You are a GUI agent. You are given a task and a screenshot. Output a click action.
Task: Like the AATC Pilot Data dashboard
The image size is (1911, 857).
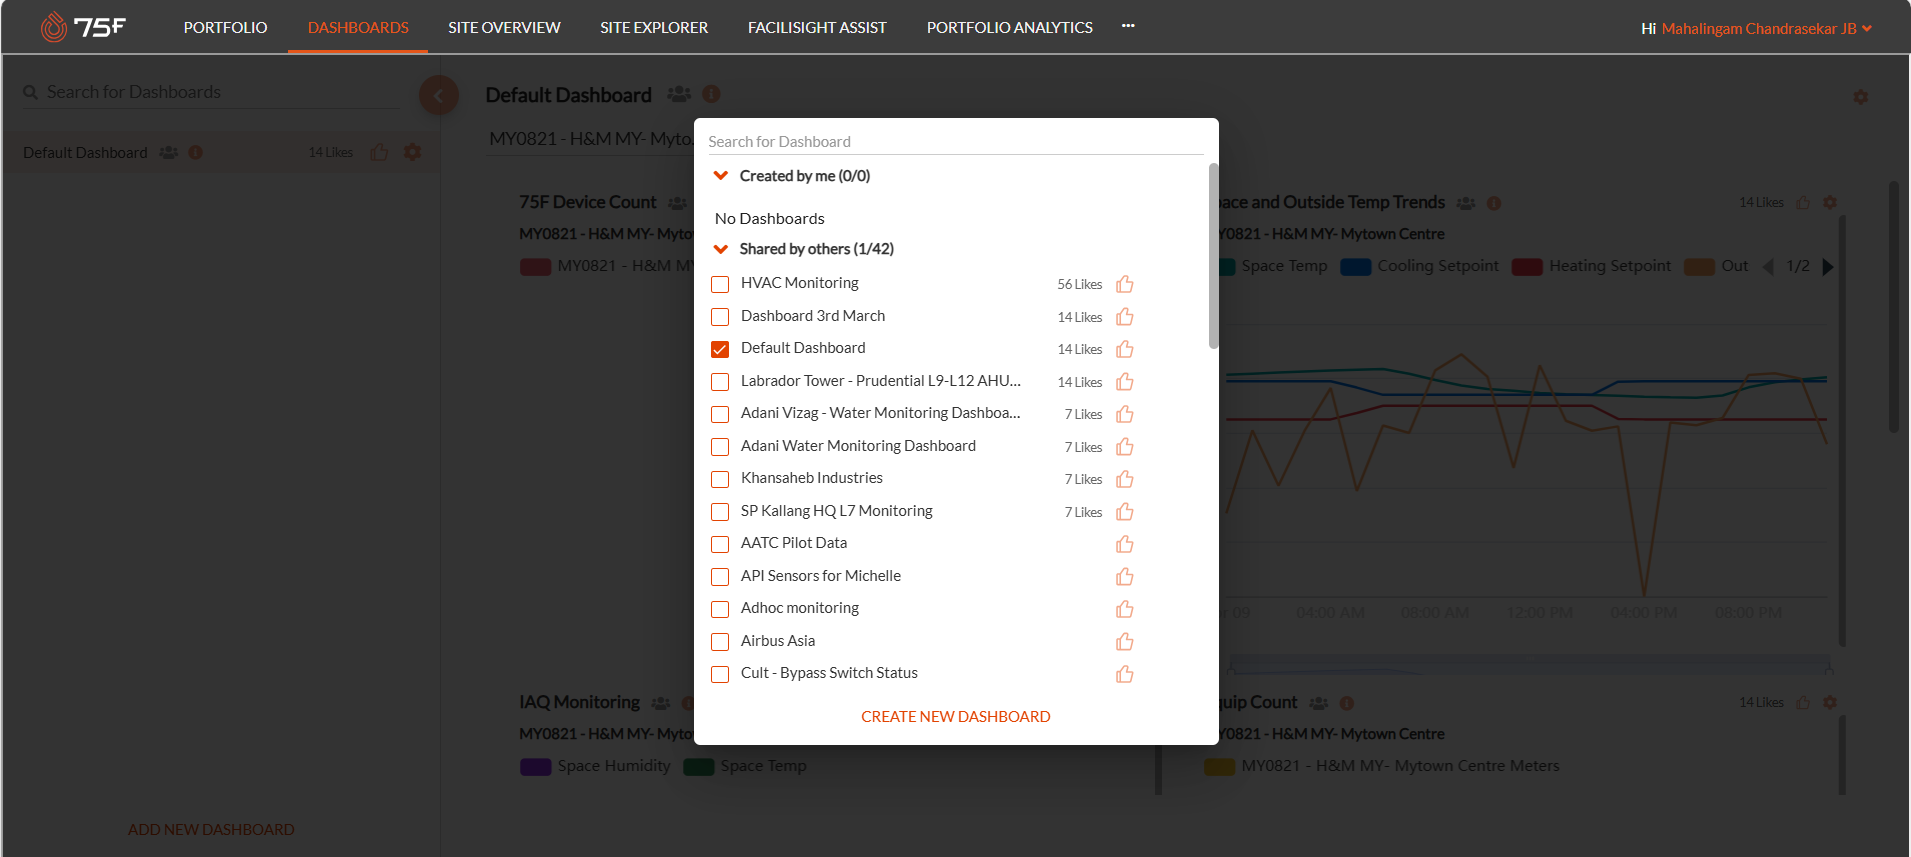tap(1125, 544)
